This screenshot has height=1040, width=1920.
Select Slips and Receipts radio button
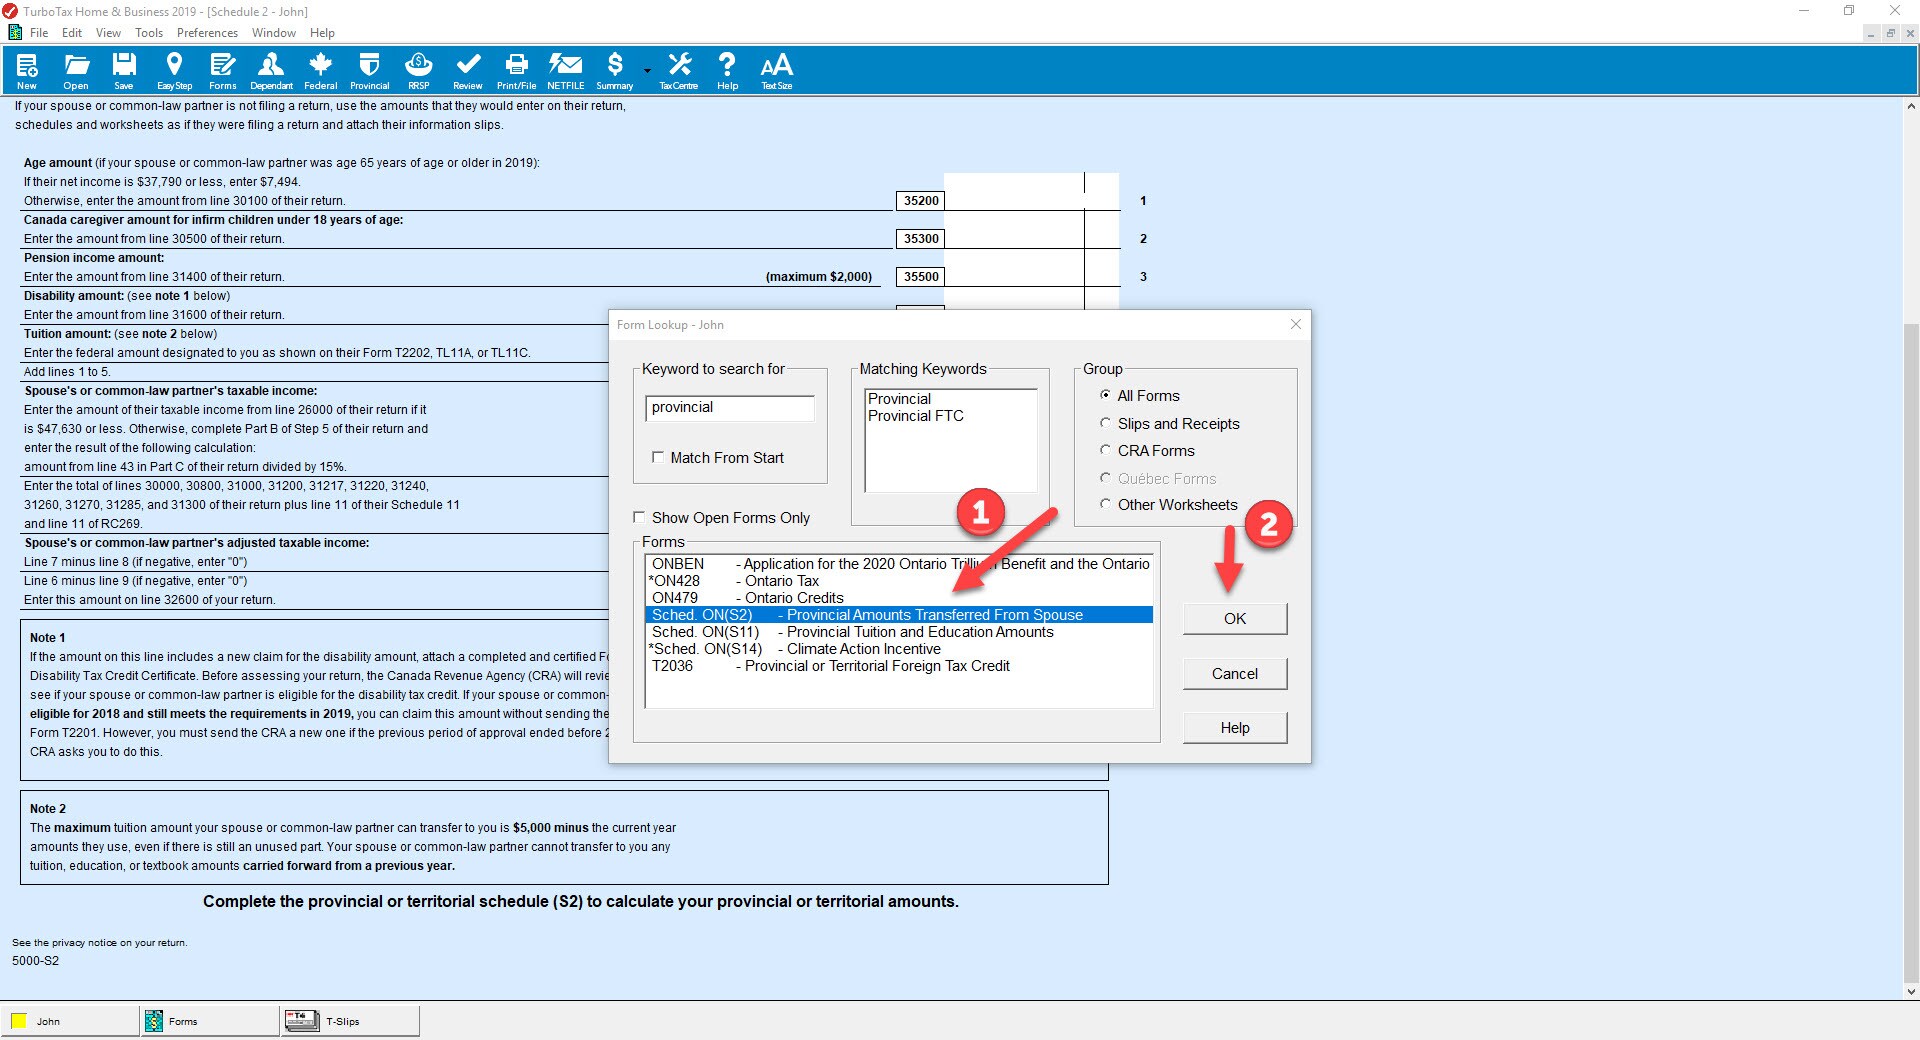pyautogui.click(x=1105, y=423)
